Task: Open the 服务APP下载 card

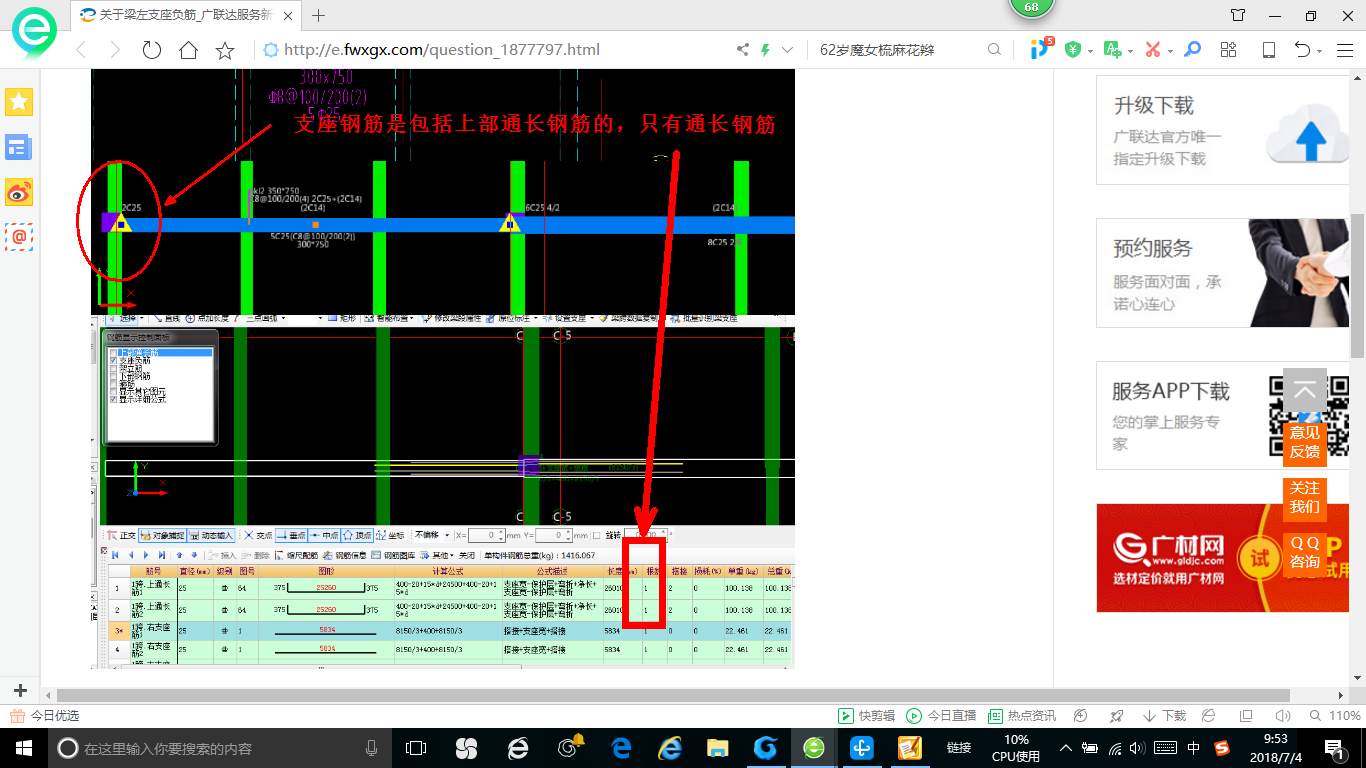Action: (1223, 415)
